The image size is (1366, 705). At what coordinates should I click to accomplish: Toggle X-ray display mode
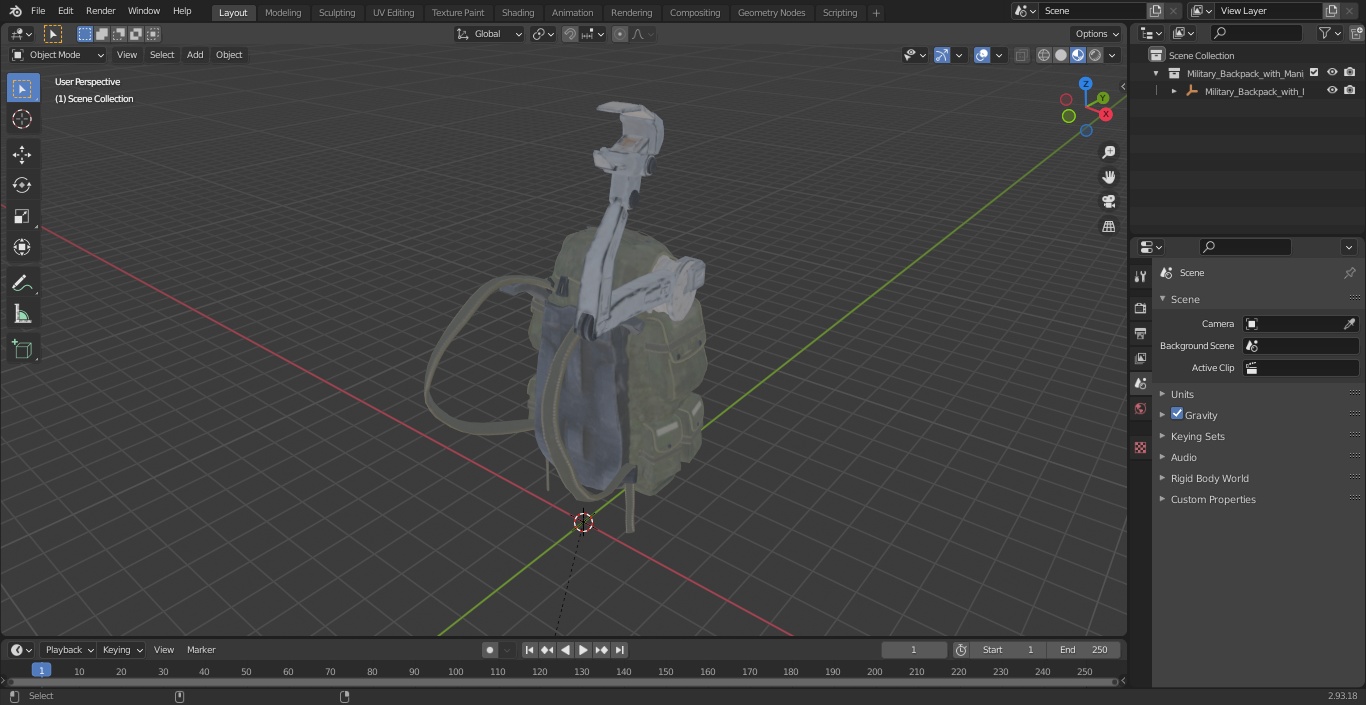(x=1021, y=55)
